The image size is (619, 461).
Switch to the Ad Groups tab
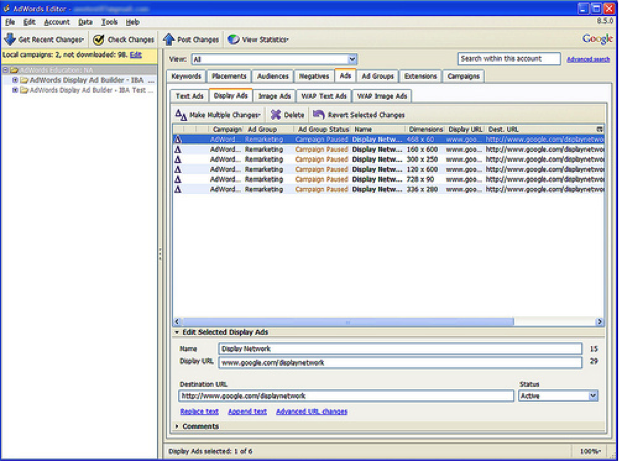(378, 76)
